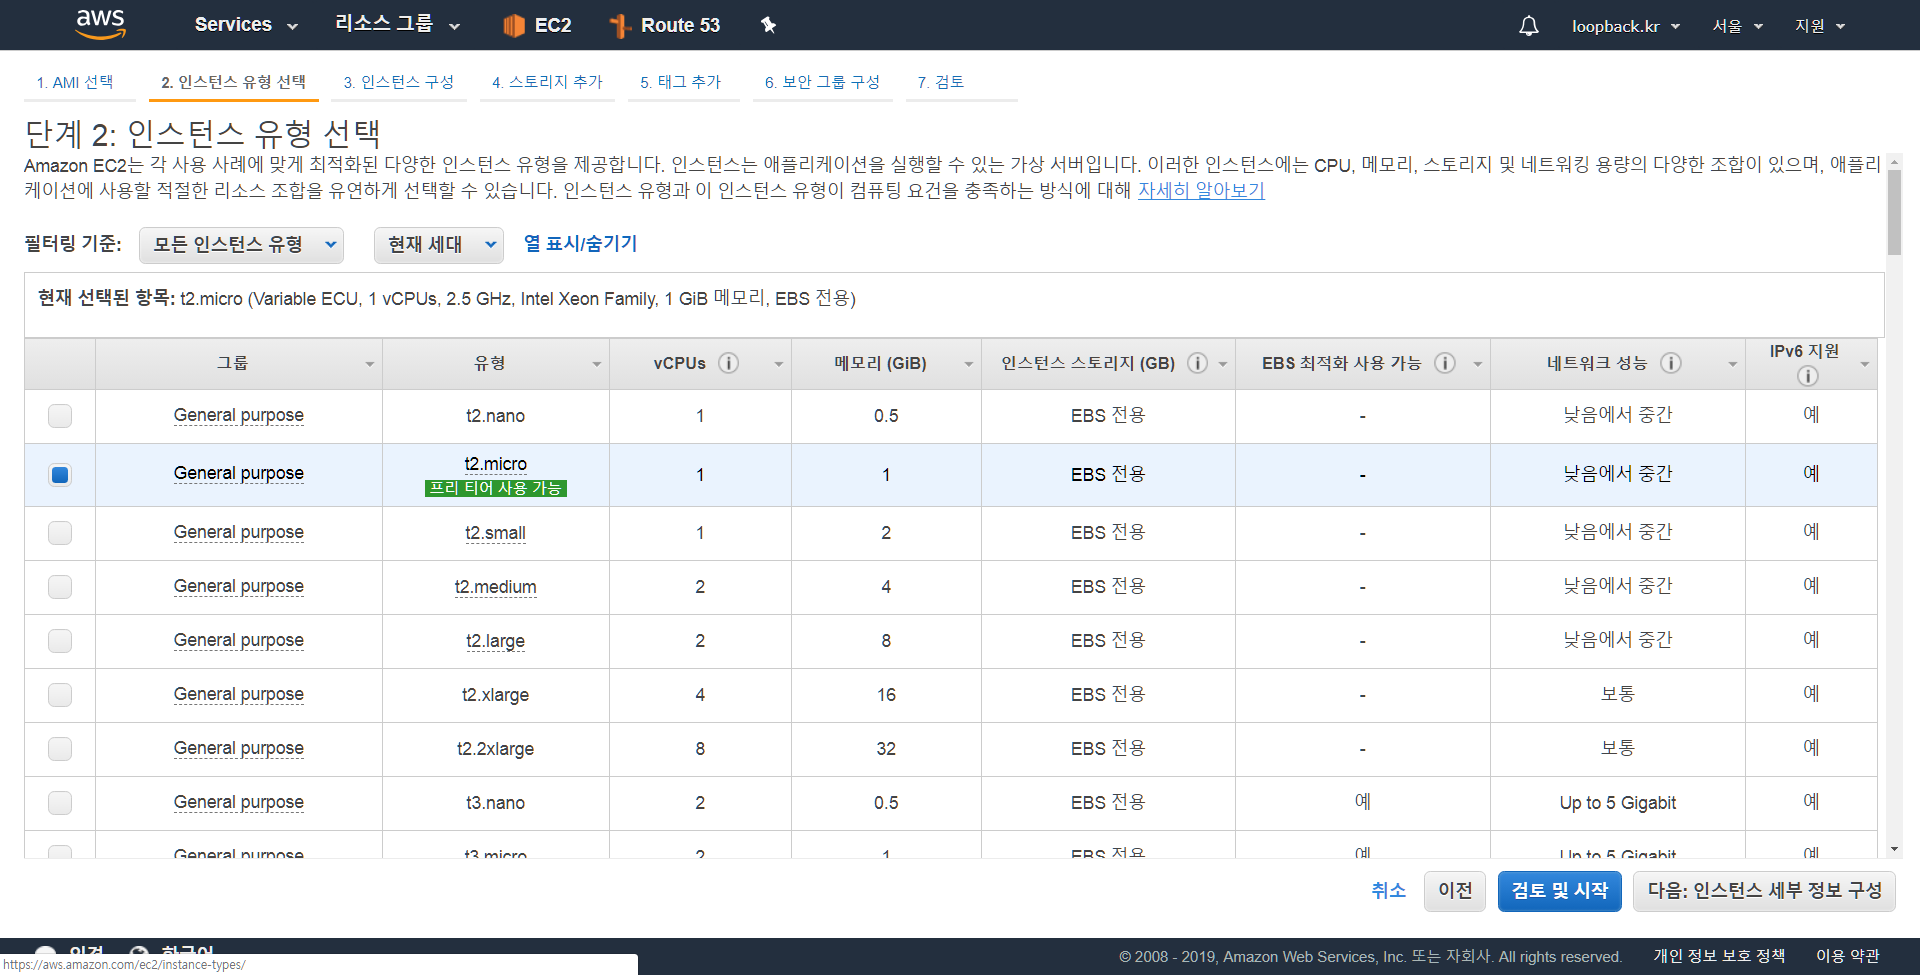Show info for network performance column
This screenshot has height=975, width=1920.
coord(1671,363)
